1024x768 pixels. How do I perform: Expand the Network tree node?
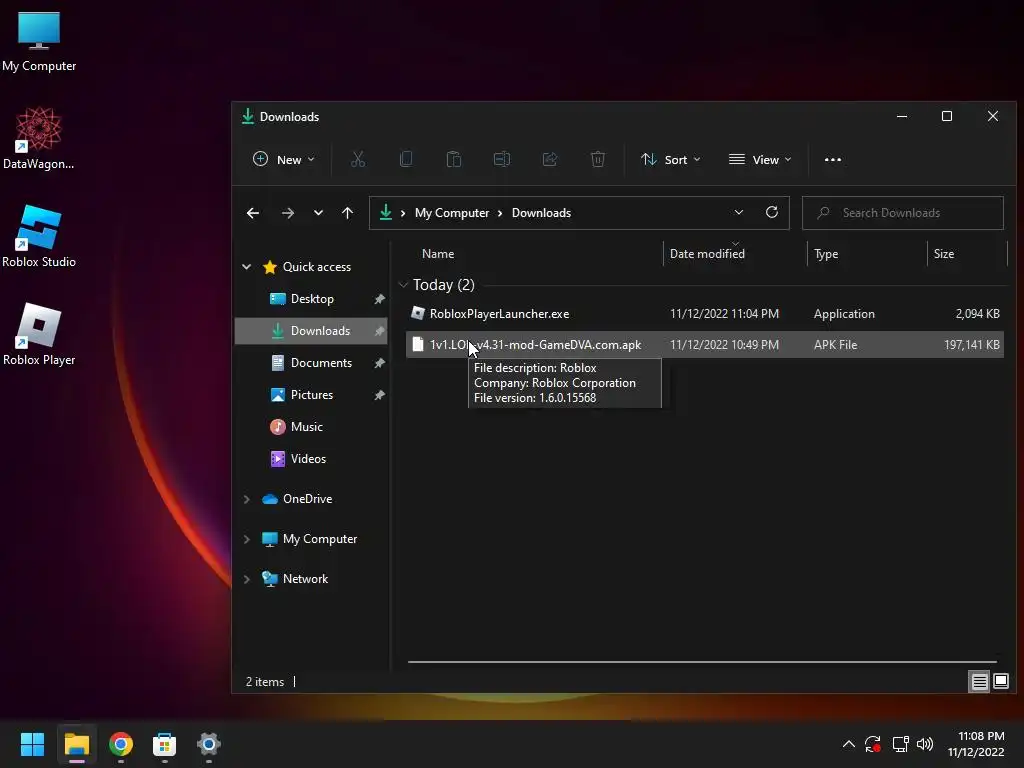[247, 579]
